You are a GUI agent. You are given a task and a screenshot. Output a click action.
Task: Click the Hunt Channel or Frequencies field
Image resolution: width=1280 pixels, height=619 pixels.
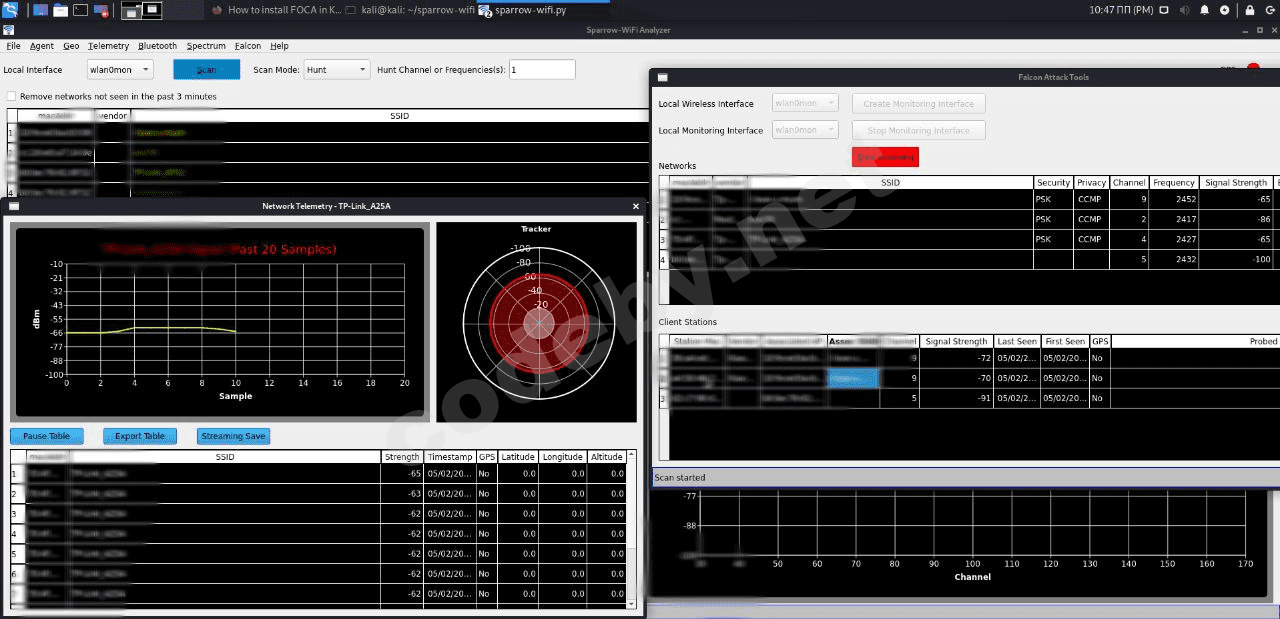(x=542, y=70)
